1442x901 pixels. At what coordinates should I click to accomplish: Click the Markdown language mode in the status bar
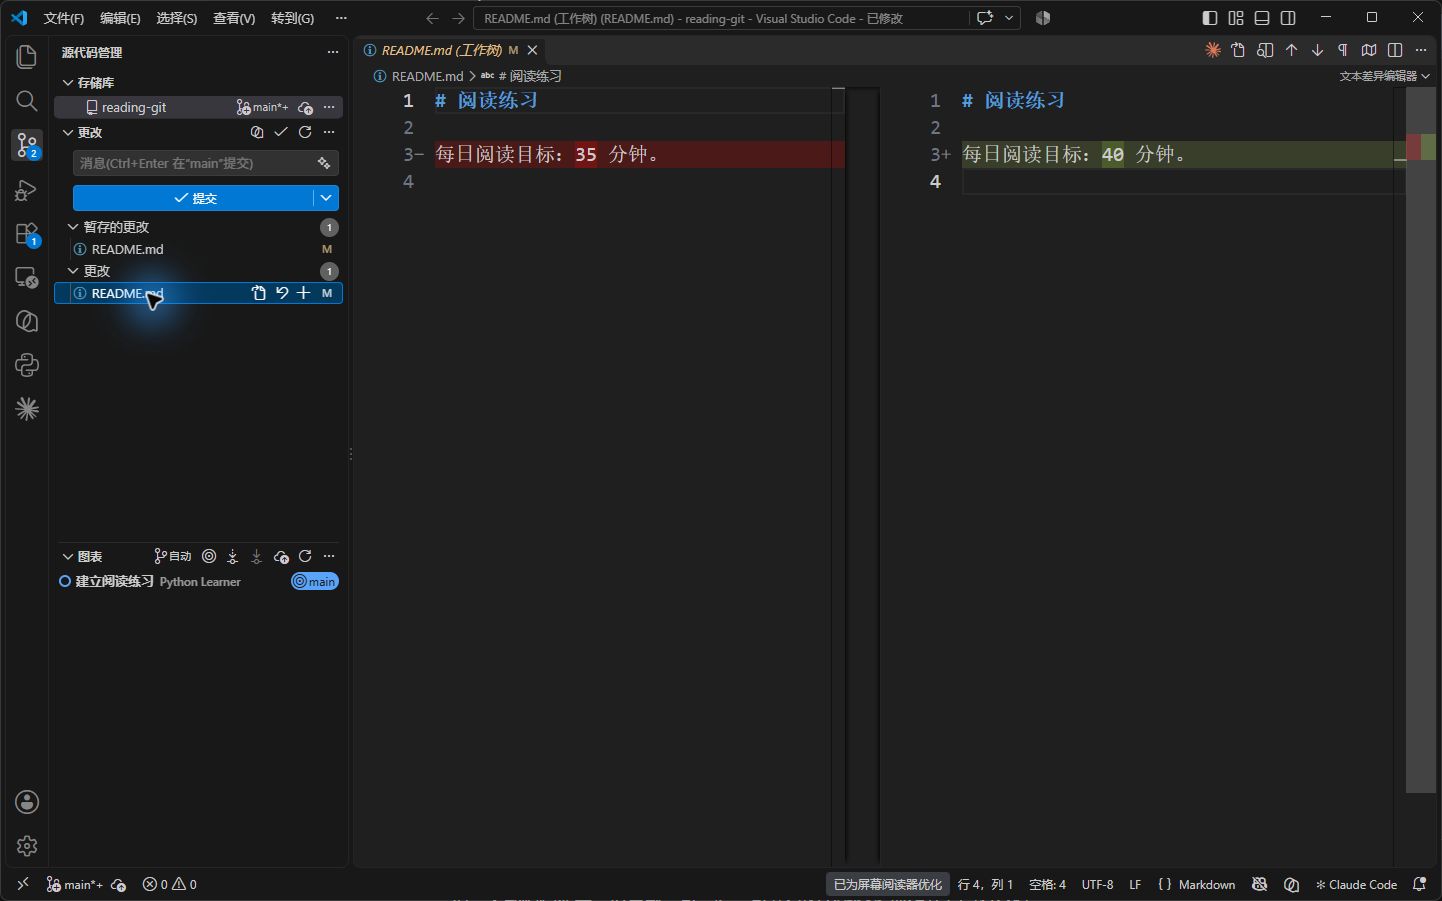pyautogui.click(x=1206, y=884)
